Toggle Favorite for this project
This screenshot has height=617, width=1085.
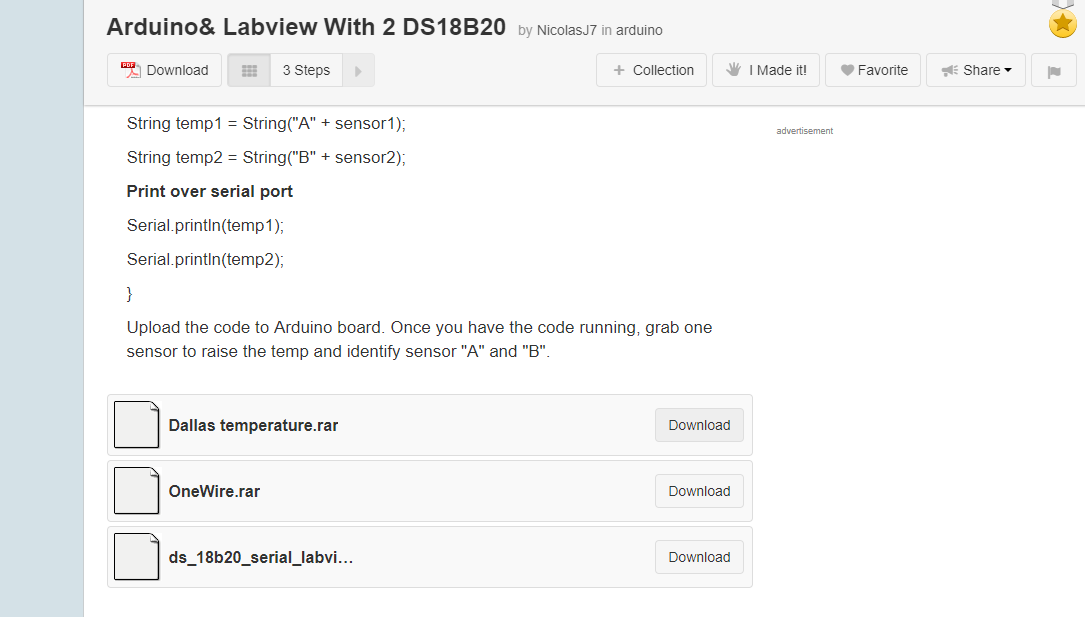872,70
